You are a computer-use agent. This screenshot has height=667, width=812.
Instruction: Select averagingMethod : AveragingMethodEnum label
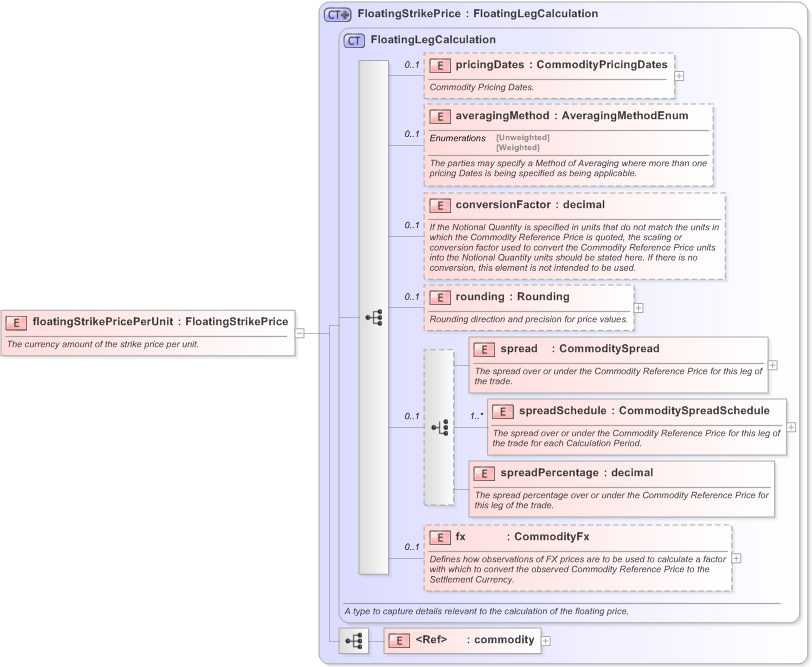click(x=572, y=115)
